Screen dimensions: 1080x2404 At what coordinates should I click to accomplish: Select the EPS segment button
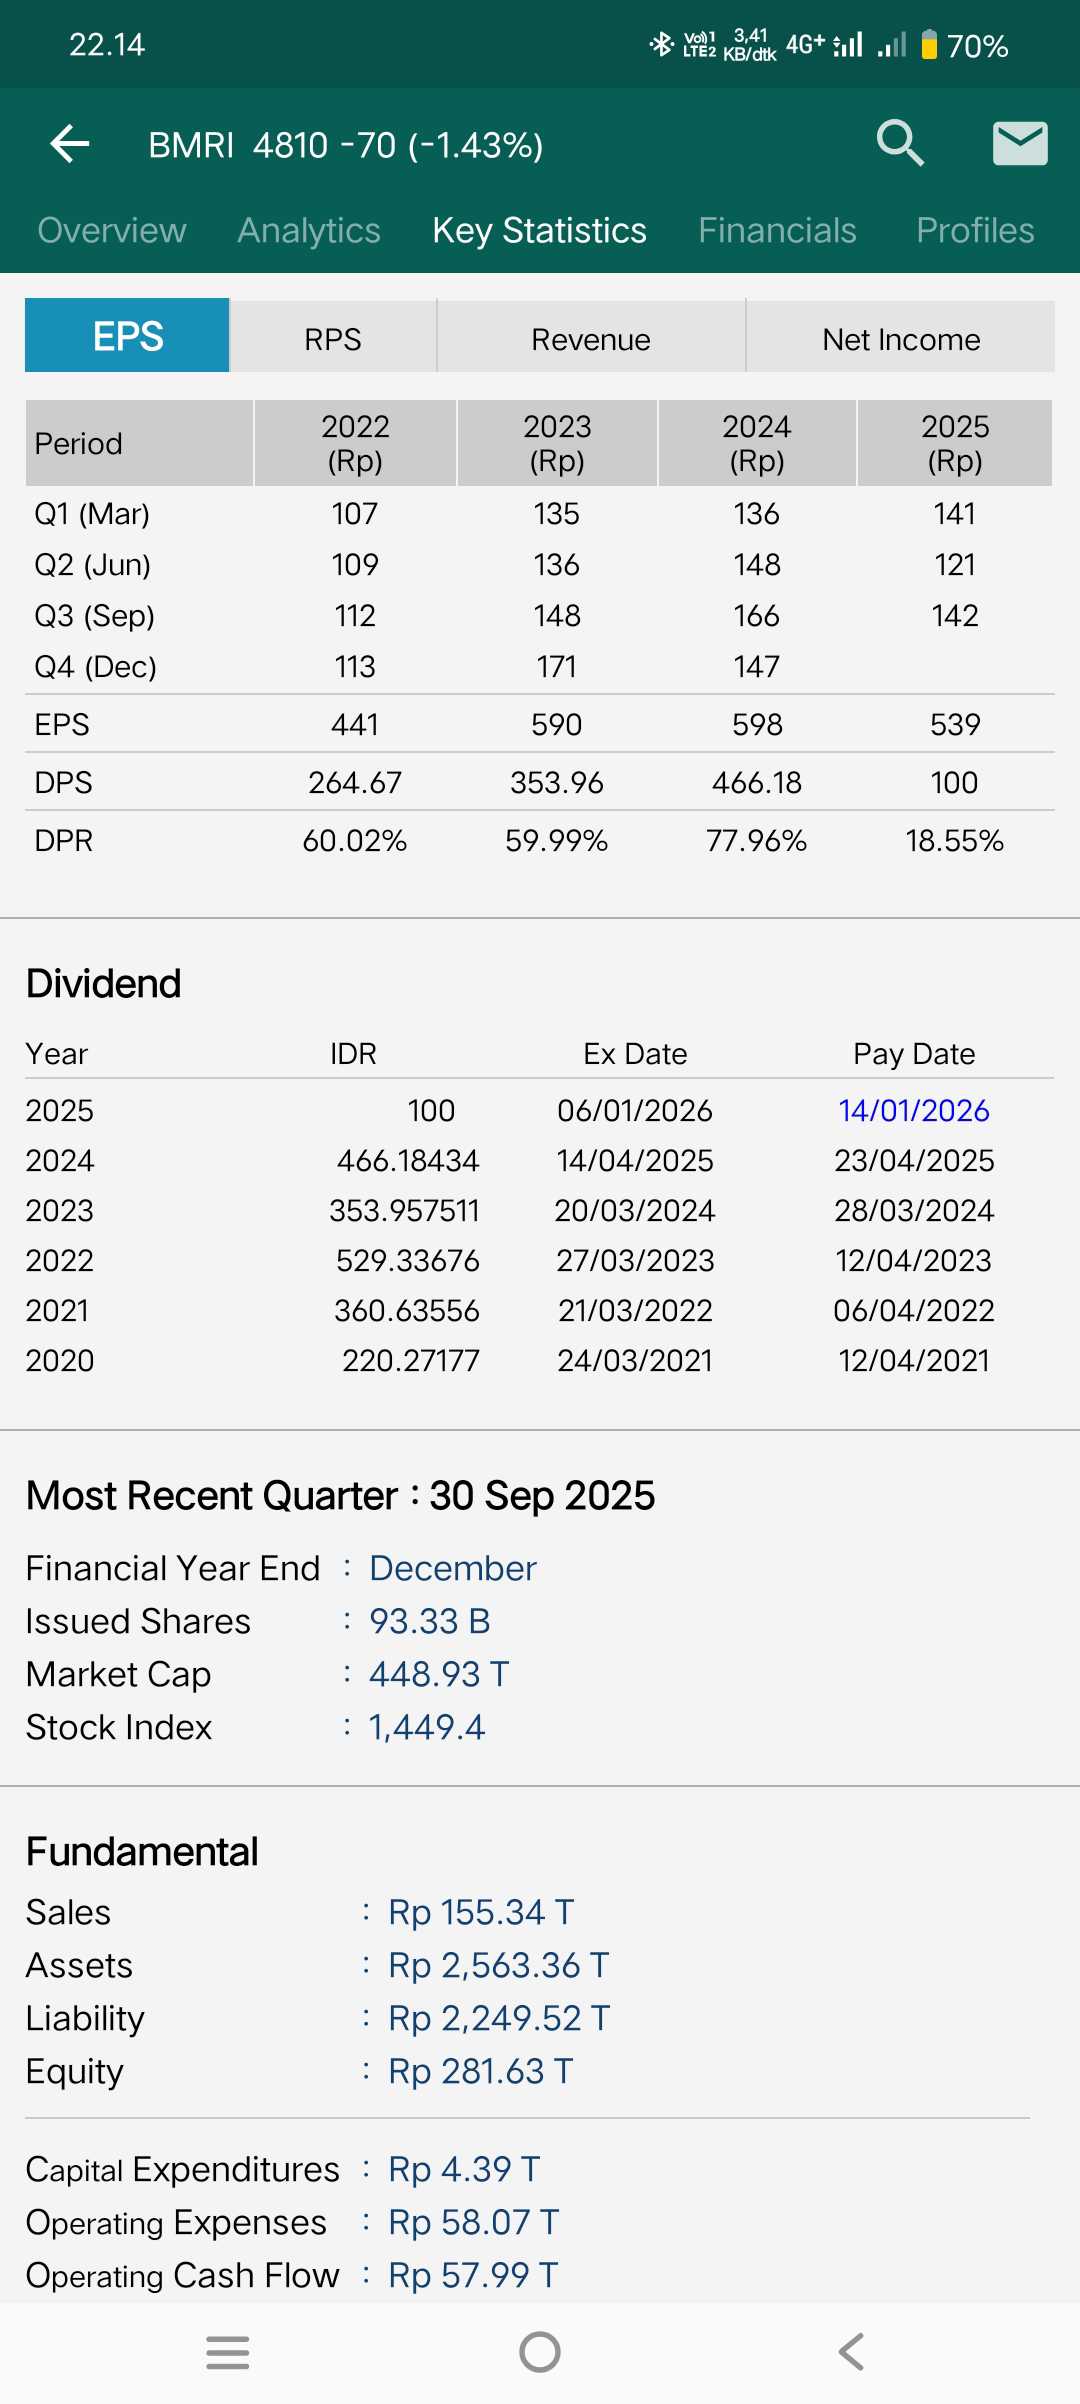pos(128,336)
